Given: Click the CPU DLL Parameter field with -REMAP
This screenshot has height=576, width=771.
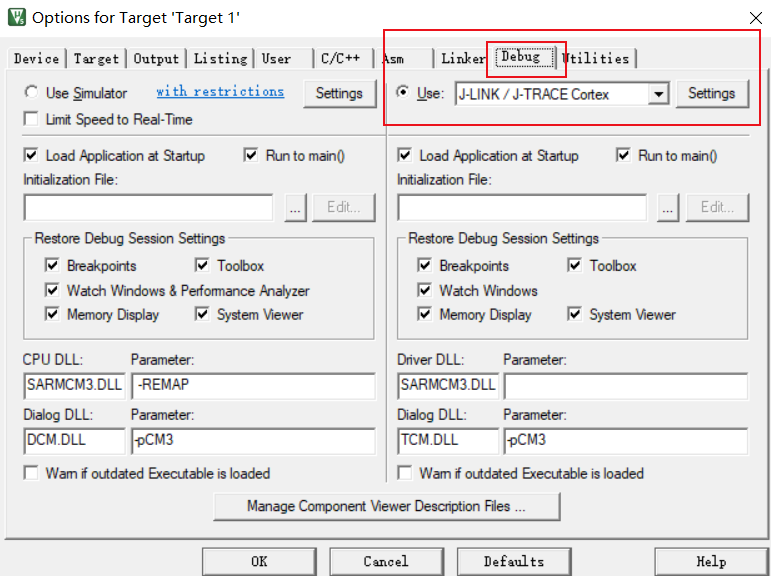Looking at the screenshot, I should [254, 385].
